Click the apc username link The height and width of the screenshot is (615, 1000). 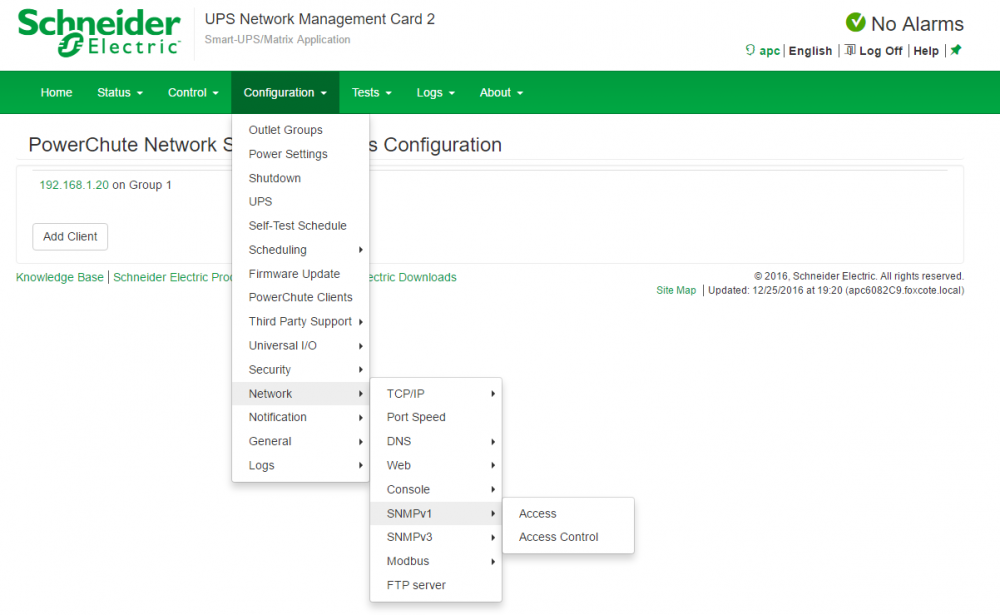[770, 51]
